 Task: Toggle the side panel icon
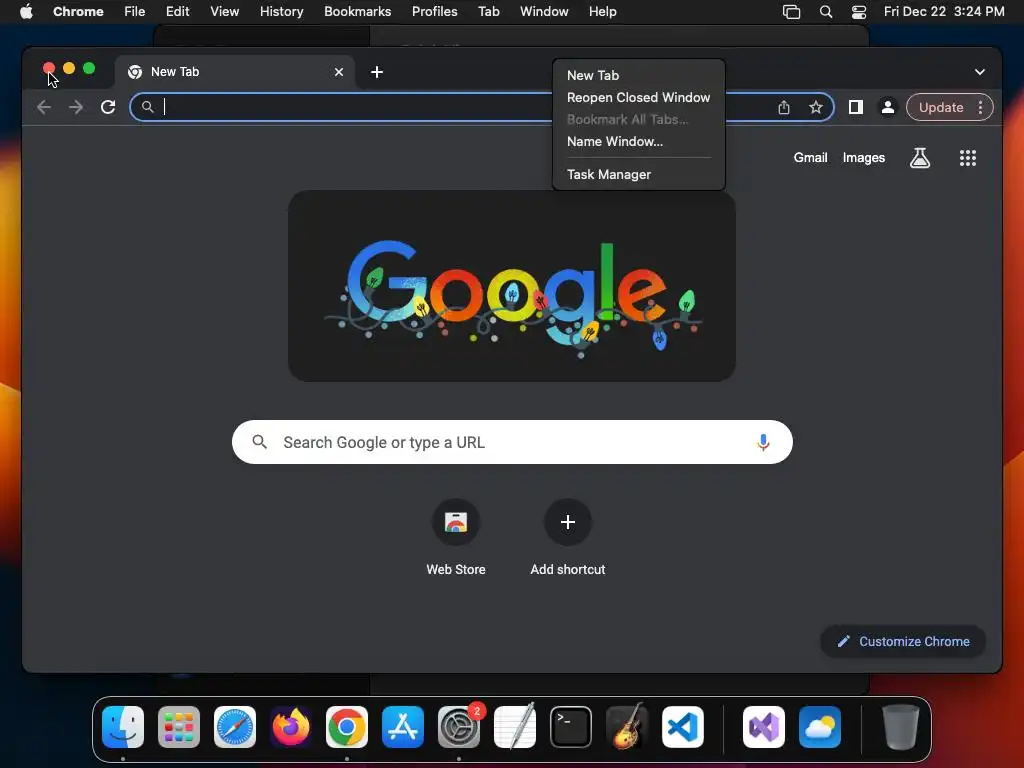(856, 107)
